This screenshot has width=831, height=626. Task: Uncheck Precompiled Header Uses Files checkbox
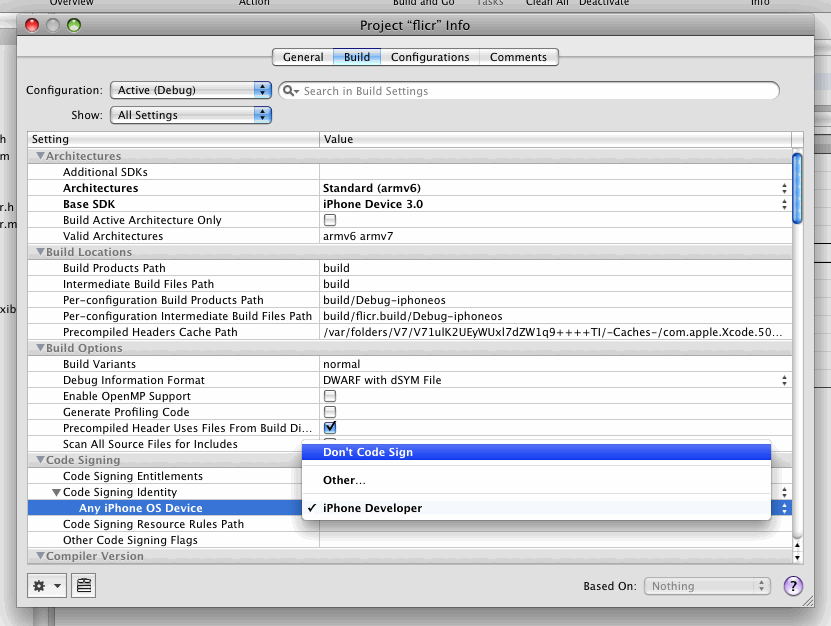click(x=330, y=427)
